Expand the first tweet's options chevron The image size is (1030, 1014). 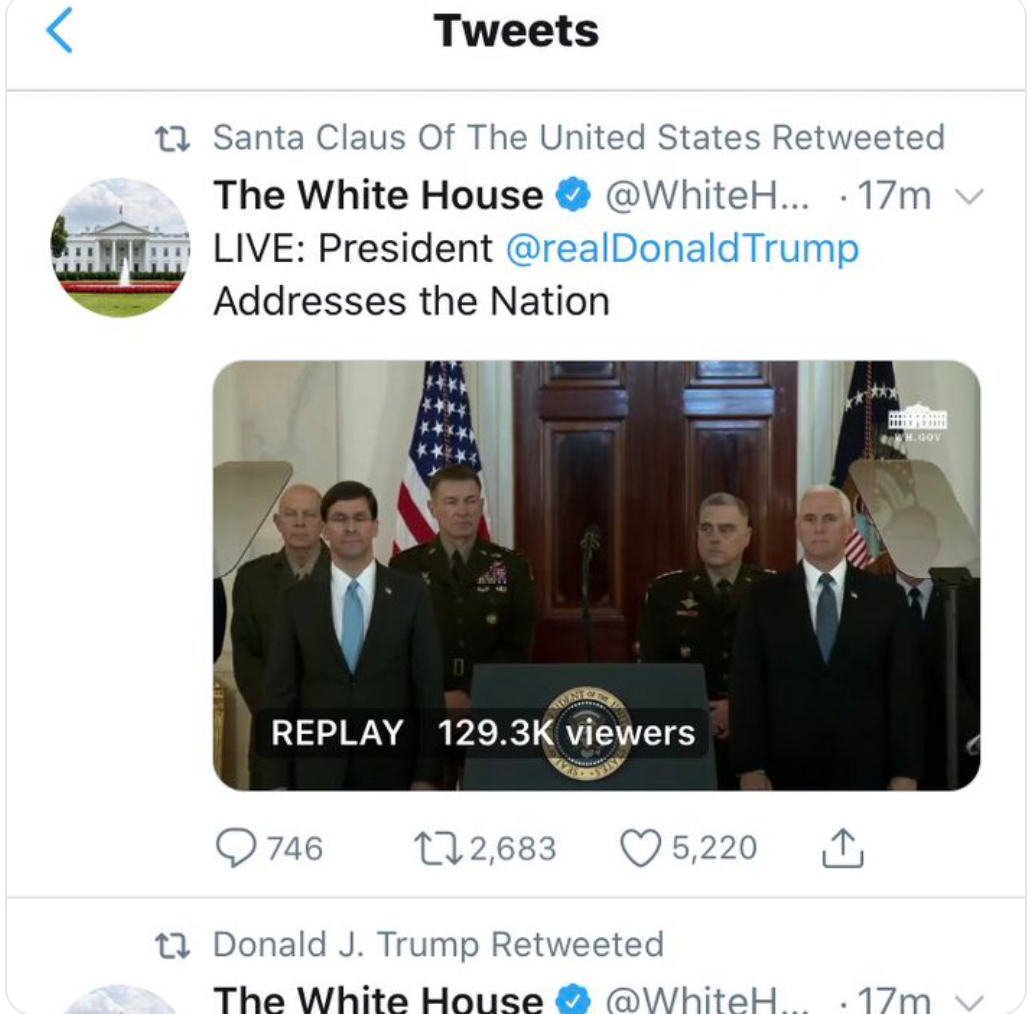pyautogui.click(x=967, y=196)
